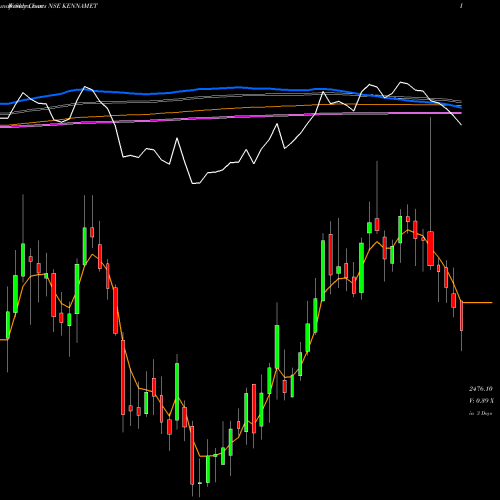
Task: Click the 'in 3 Days' label
Action: point(480,413)
